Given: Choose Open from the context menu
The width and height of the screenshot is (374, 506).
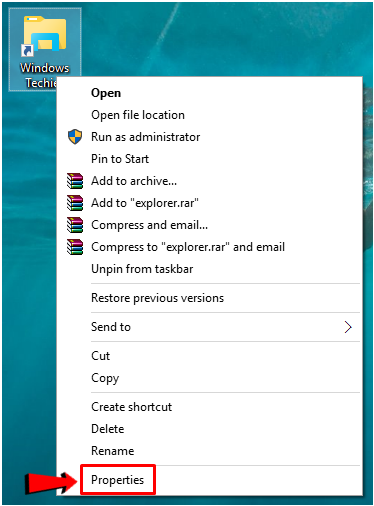Looking at the screenshot, I should [209, 93].
